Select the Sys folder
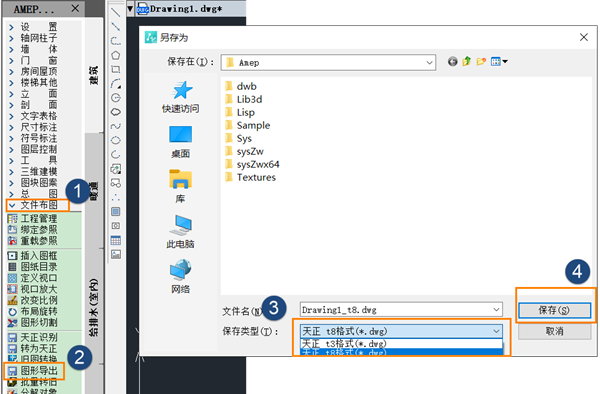The height and width of the screenshot is (394, 600). (238, 138)
